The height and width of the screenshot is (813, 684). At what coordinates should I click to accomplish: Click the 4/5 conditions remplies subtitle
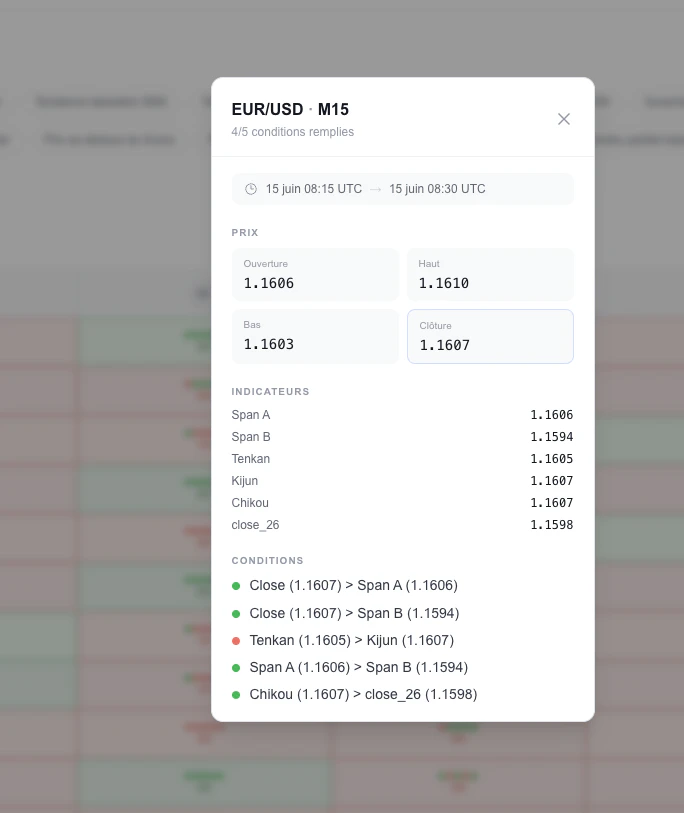tap(292, 132)
